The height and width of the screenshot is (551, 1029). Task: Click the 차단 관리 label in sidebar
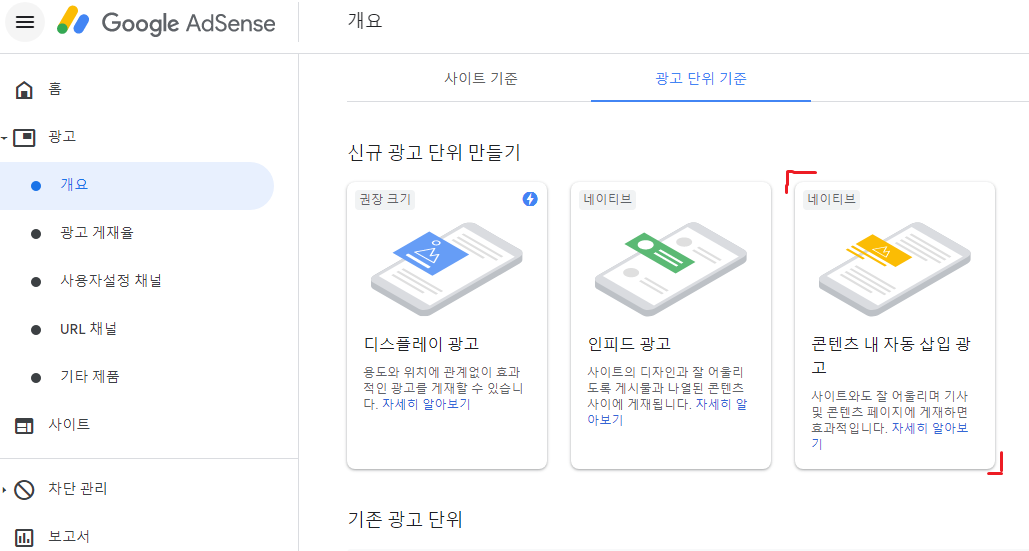pos(77,489)
